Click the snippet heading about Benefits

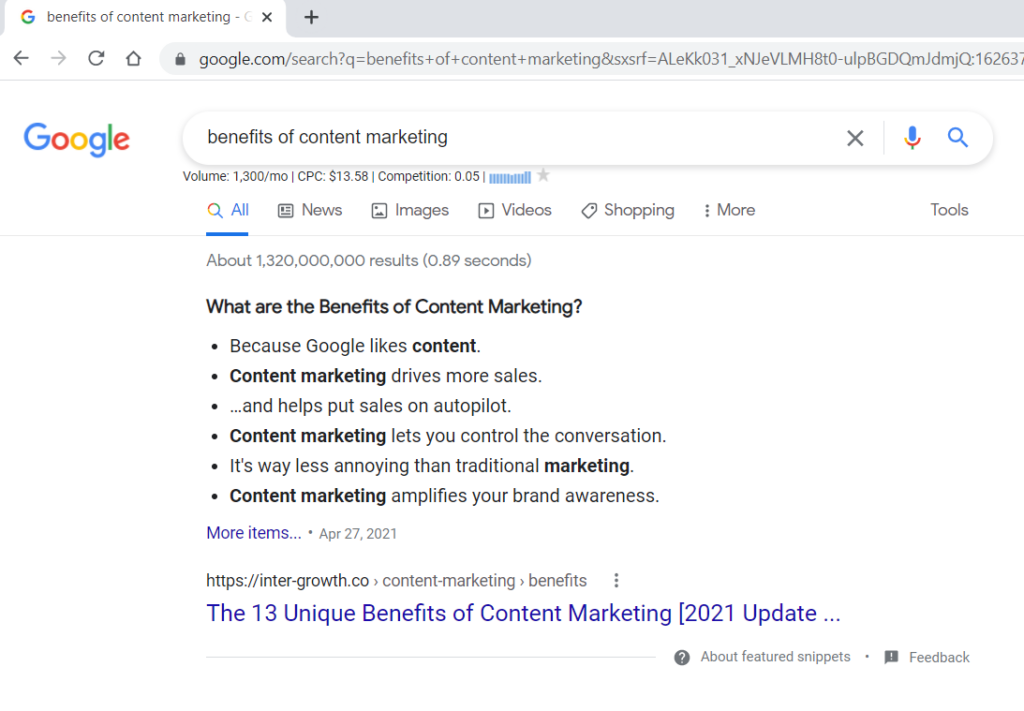click(x=394, y=307)
